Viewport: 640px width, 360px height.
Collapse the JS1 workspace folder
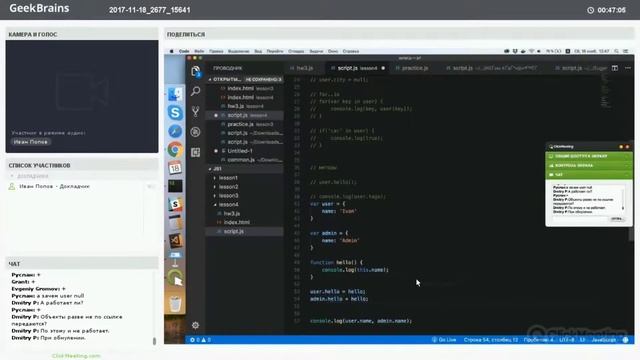[x=210, y=169]
